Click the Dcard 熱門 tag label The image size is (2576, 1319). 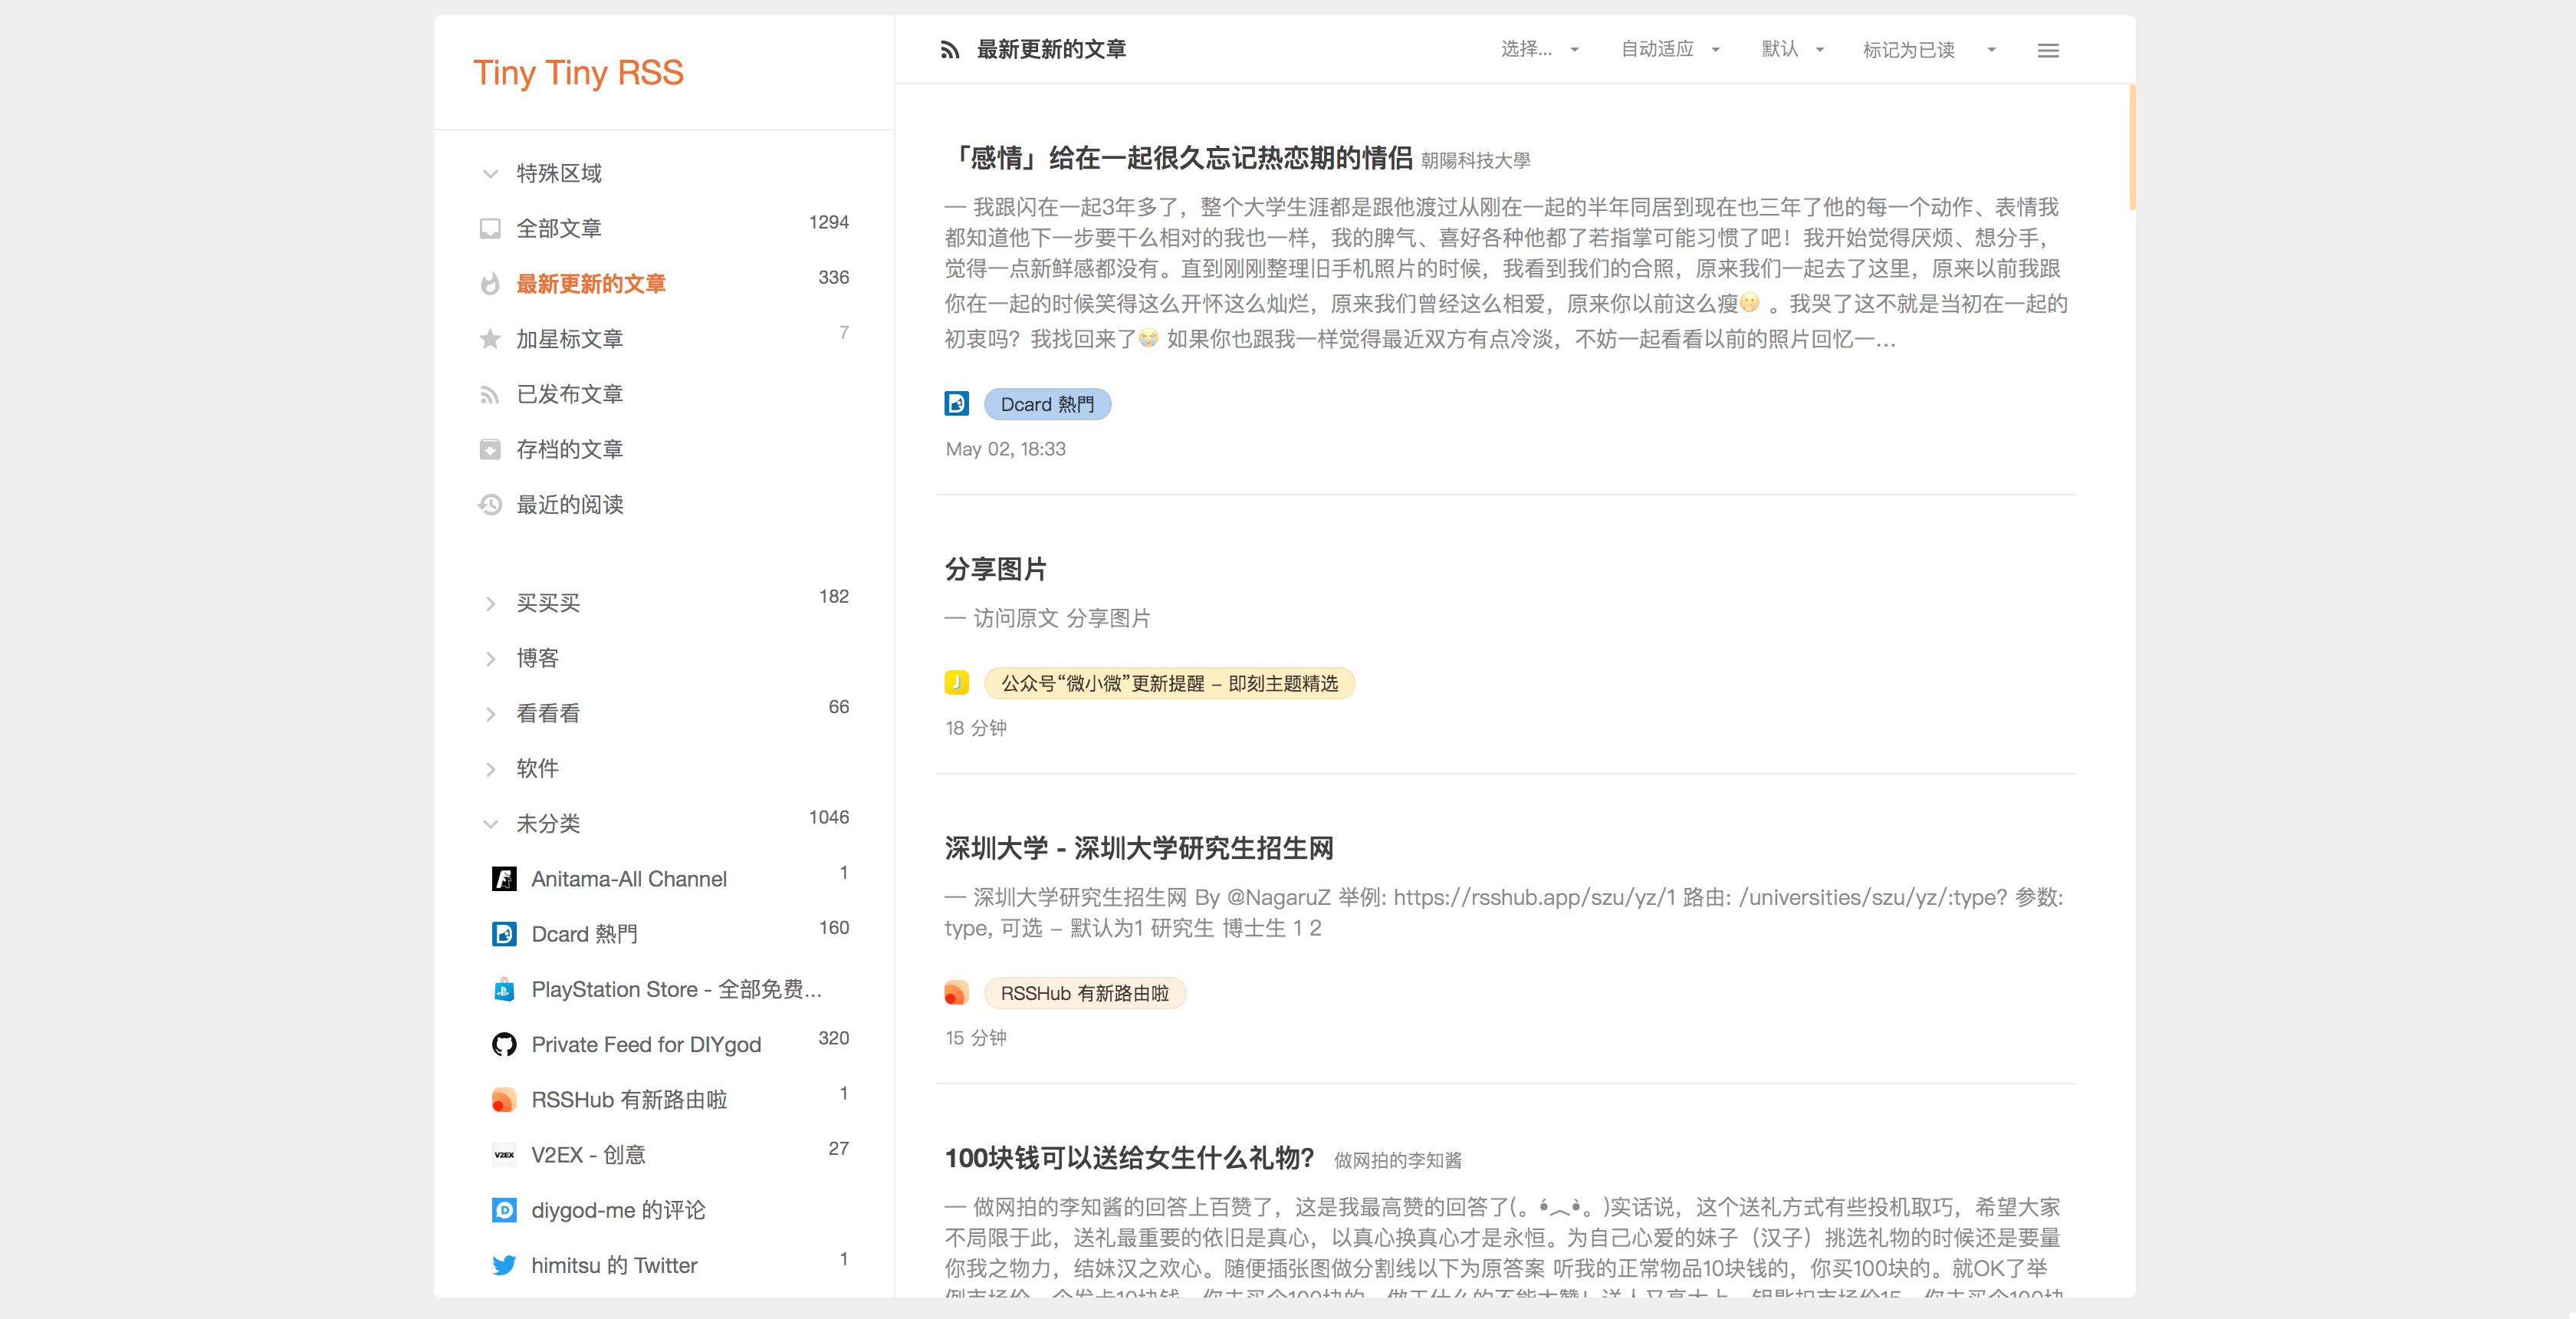(x=1047, y=404)
